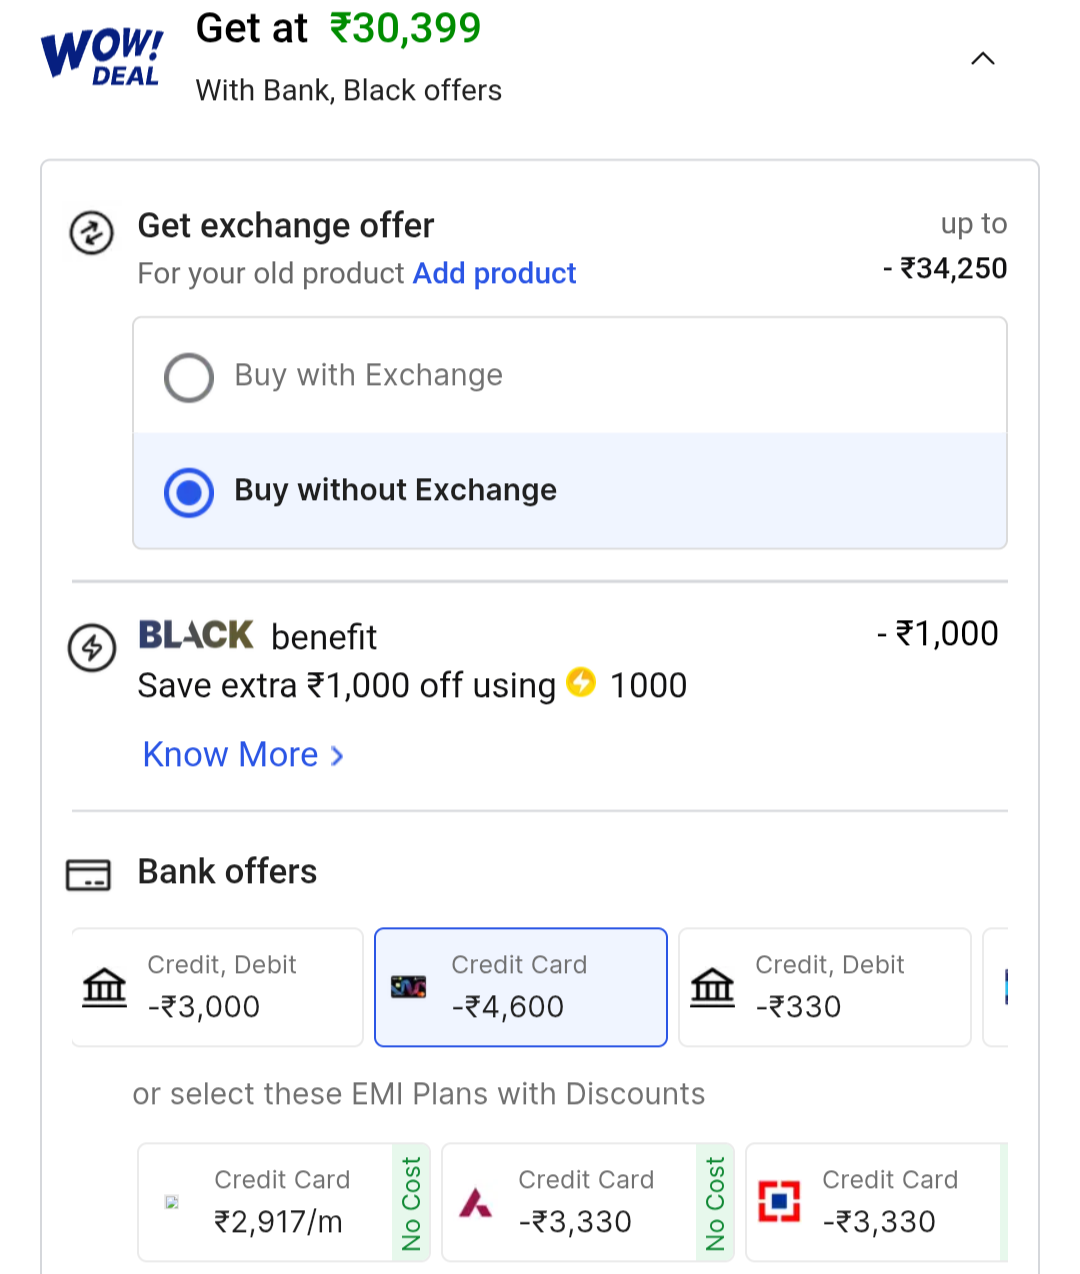The width and height of the screenshot is (1080, 1274).
Task: Click the Bank offers card icon
Action: [x=88, y=875]
